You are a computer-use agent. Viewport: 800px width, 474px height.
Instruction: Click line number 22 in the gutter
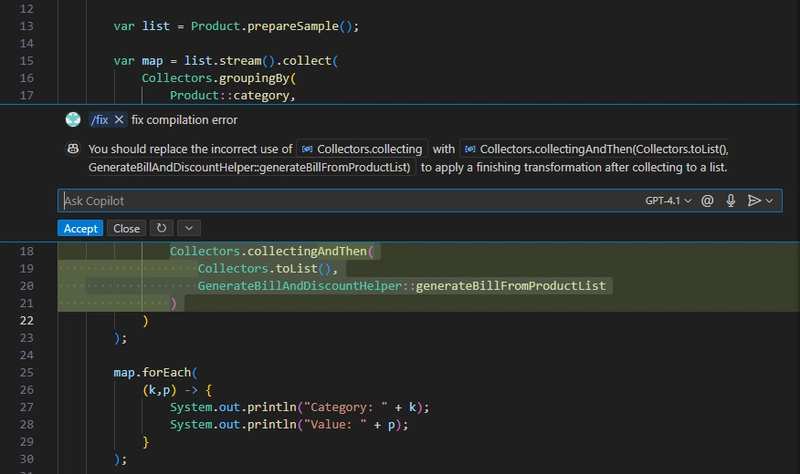tap(27, 320)
